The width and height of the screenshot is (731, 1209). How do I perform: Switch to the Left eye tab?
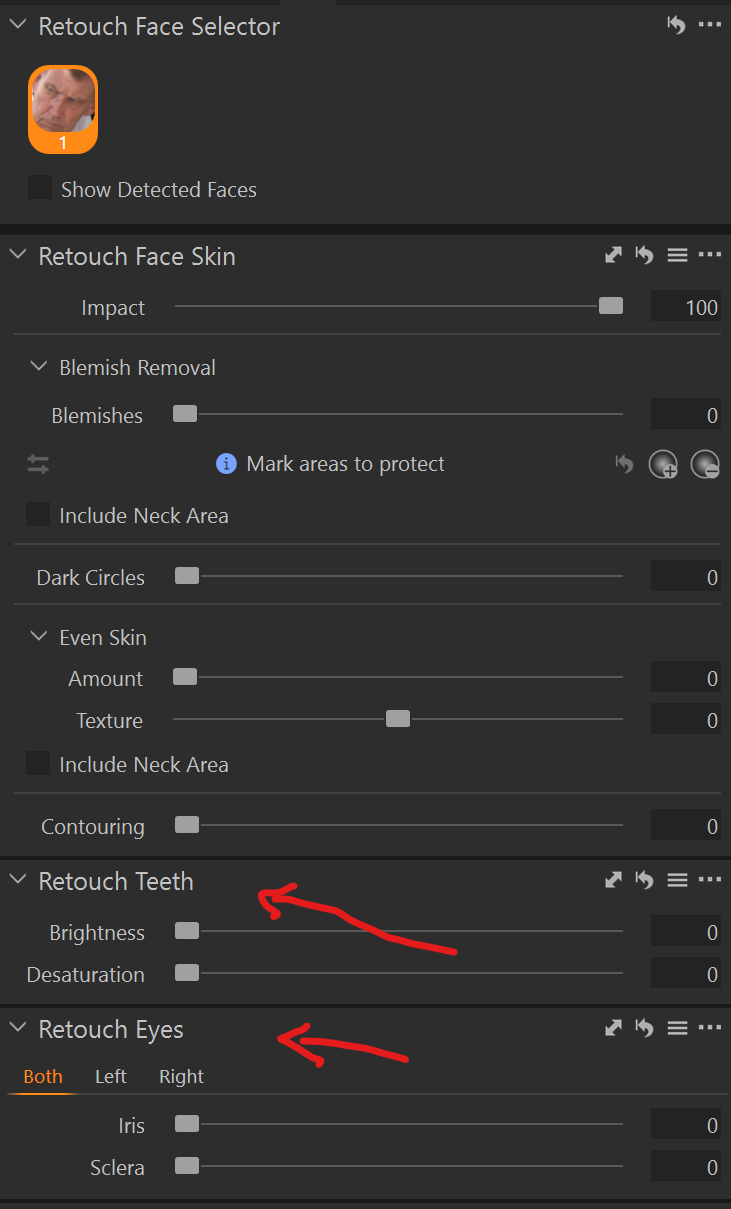[110, 1076]
